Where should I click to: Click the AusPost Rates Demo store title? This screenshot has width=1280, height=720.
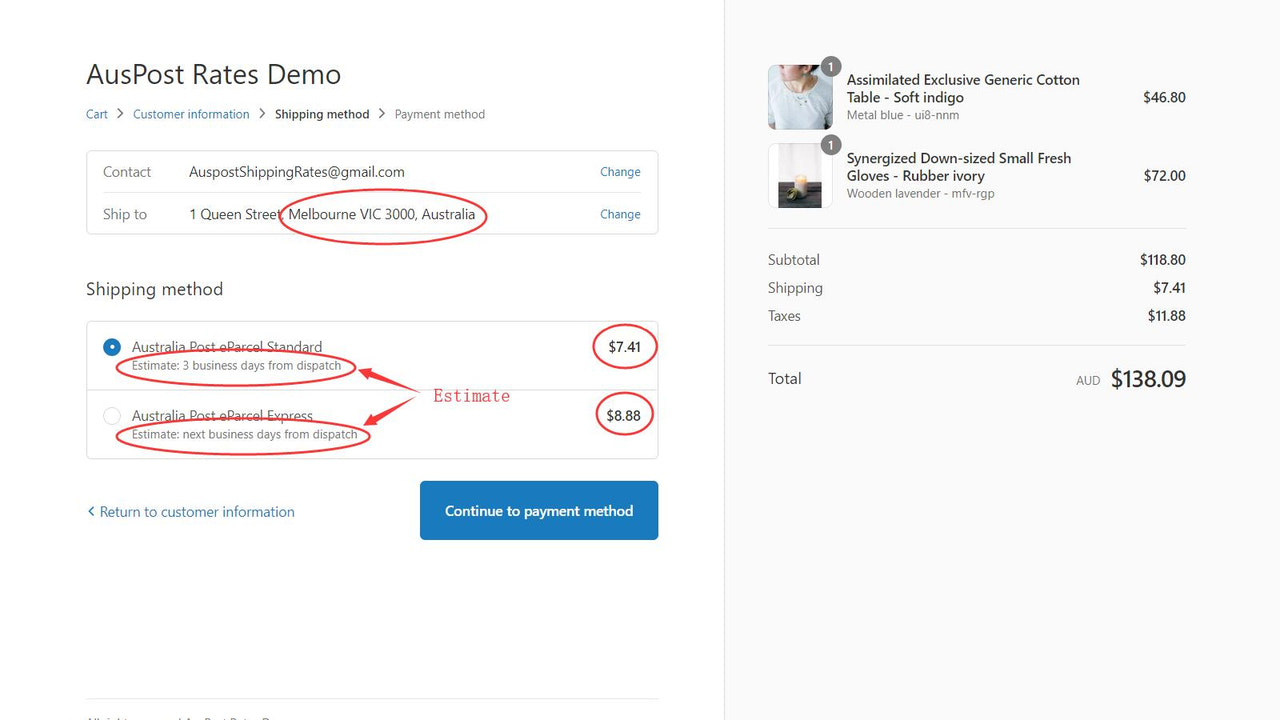coord(213,74)
